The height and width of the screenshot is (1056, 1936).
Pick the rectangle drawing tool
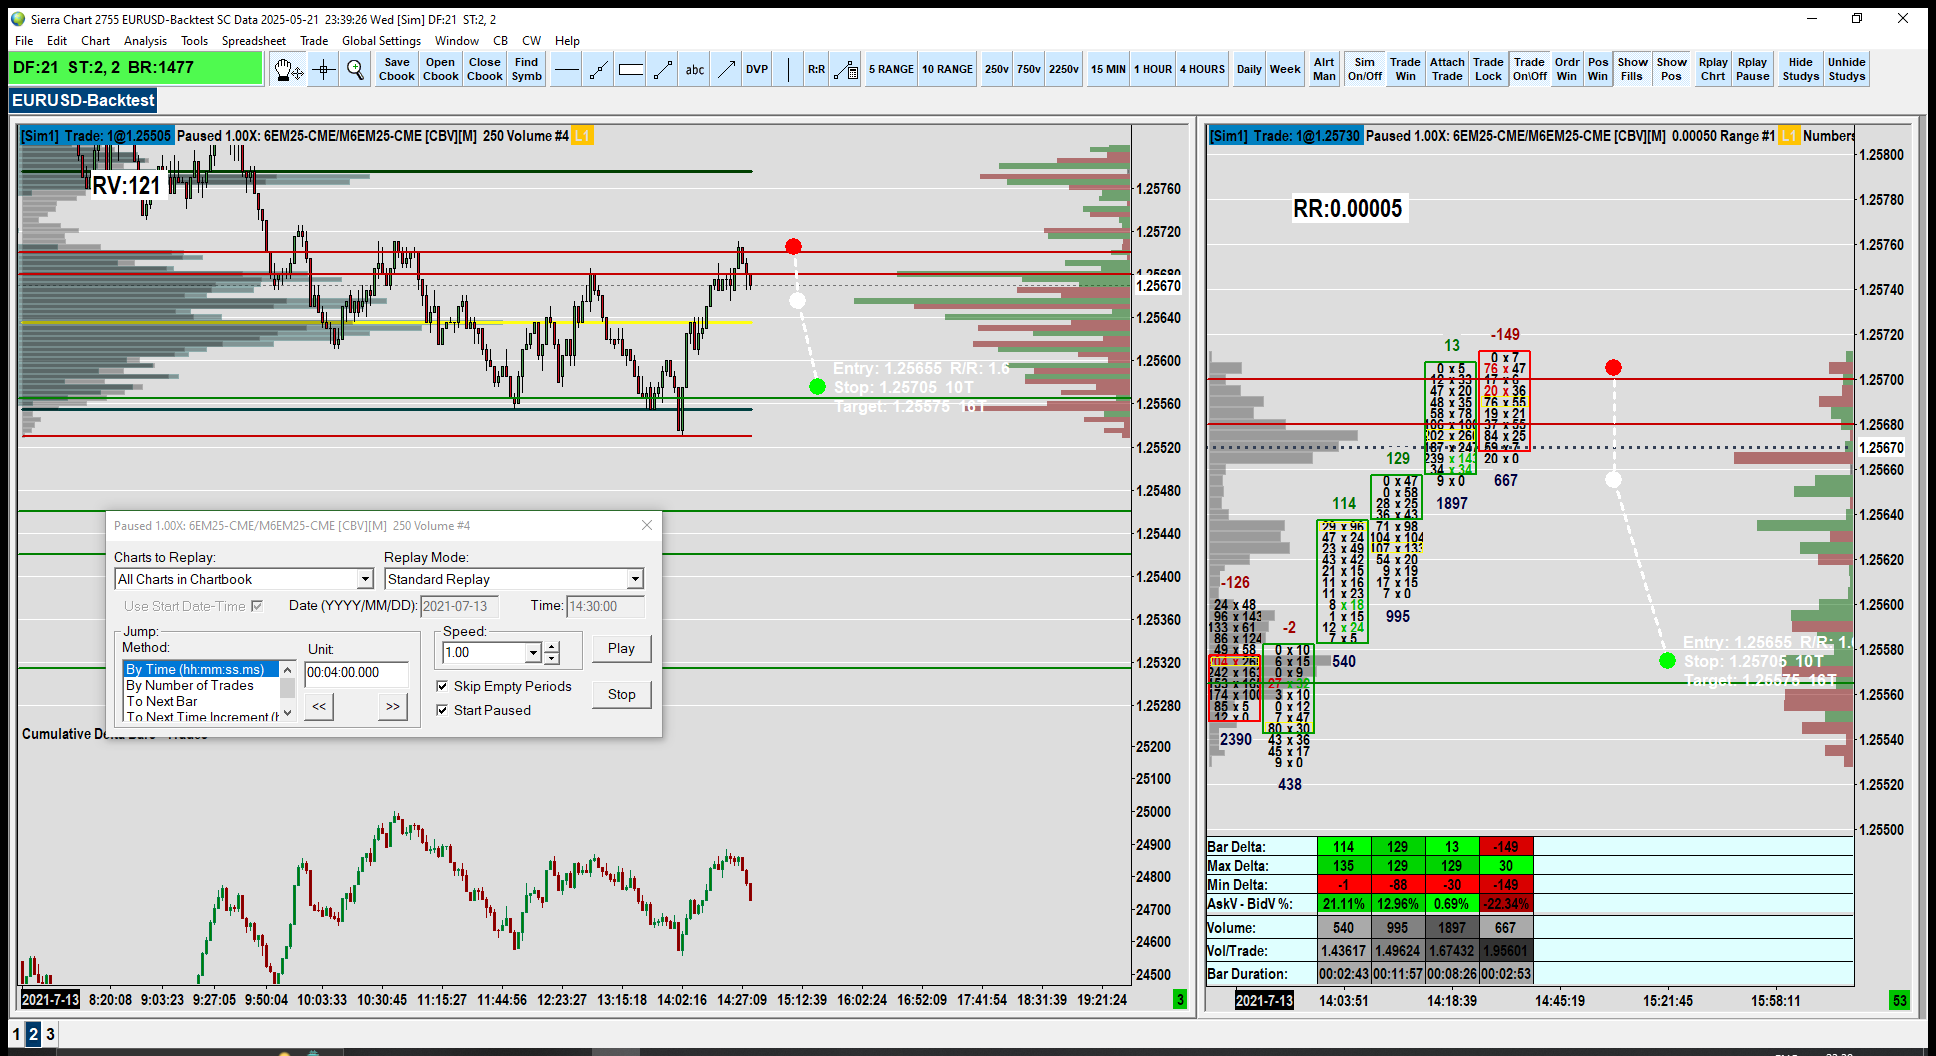630,69
